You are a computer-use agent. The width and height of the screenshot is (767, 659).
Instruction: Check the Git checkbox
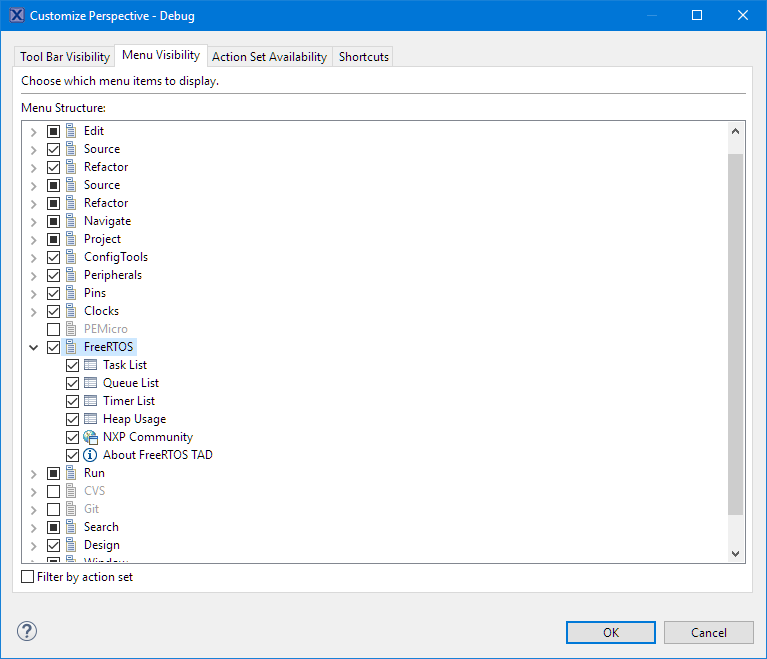pos(53,509)
